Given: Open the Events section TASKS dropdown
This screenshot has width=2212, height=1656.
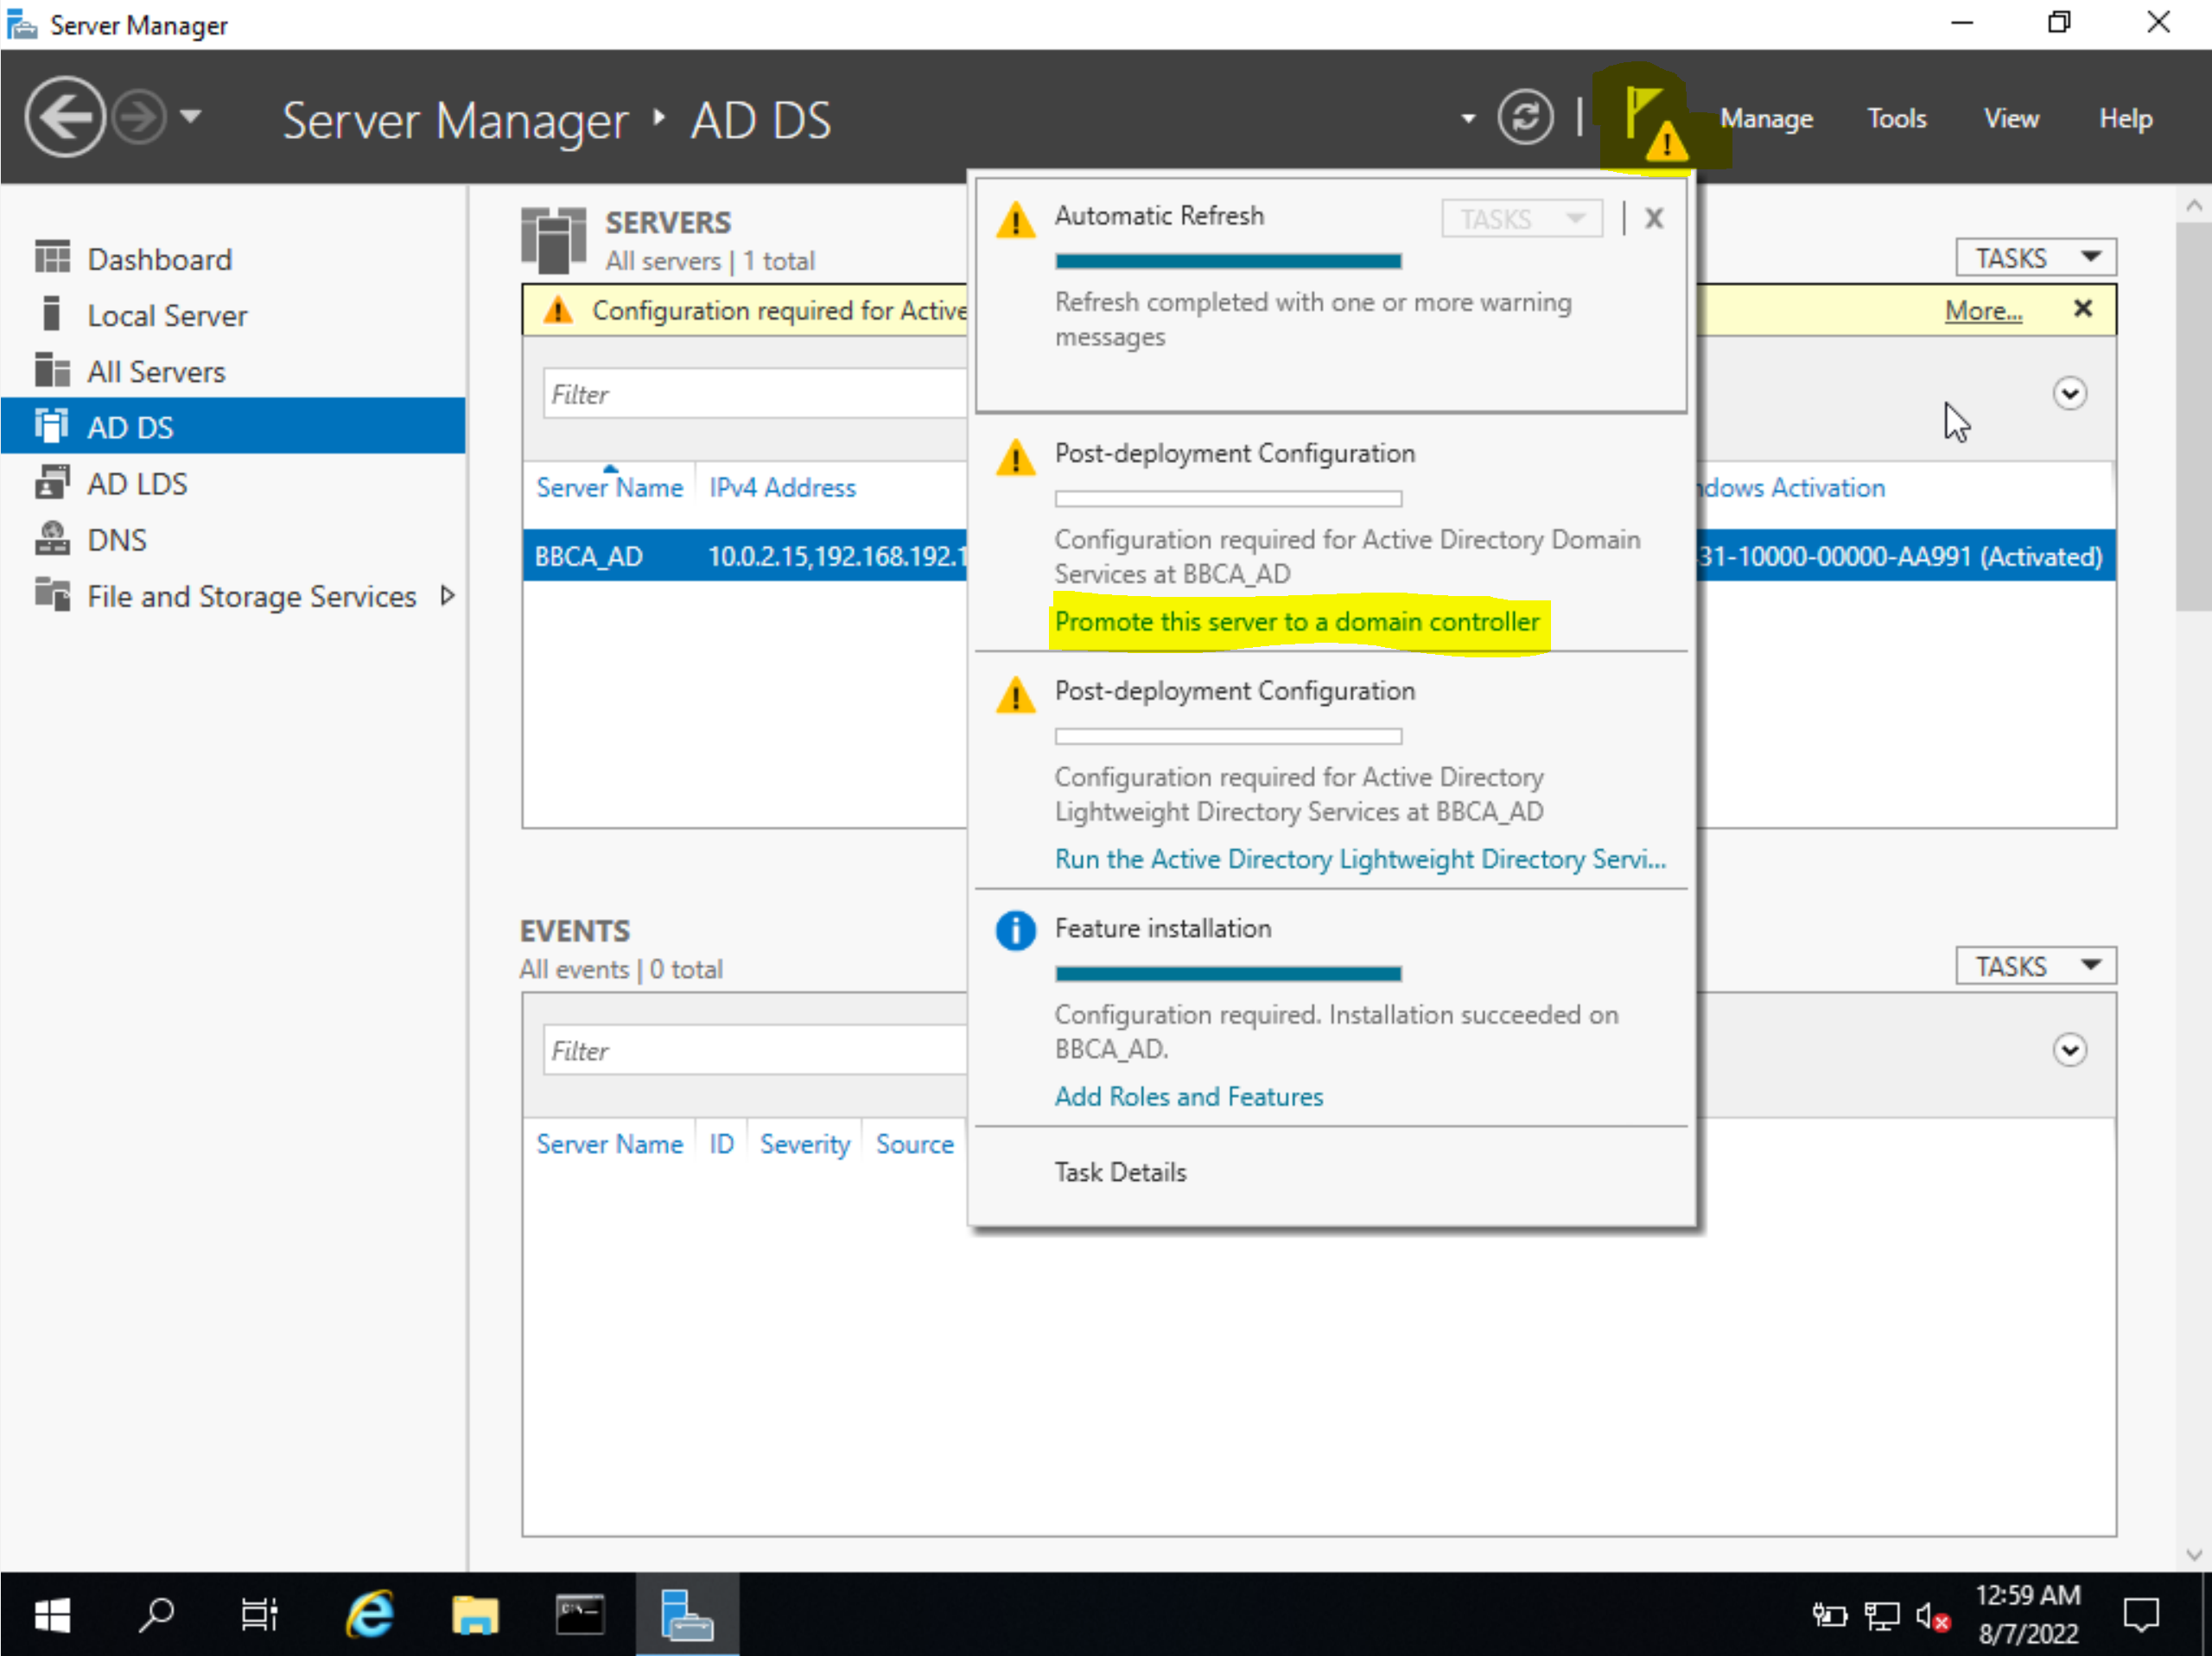Looking at the screenshot, I should (x=2035, y=966).
